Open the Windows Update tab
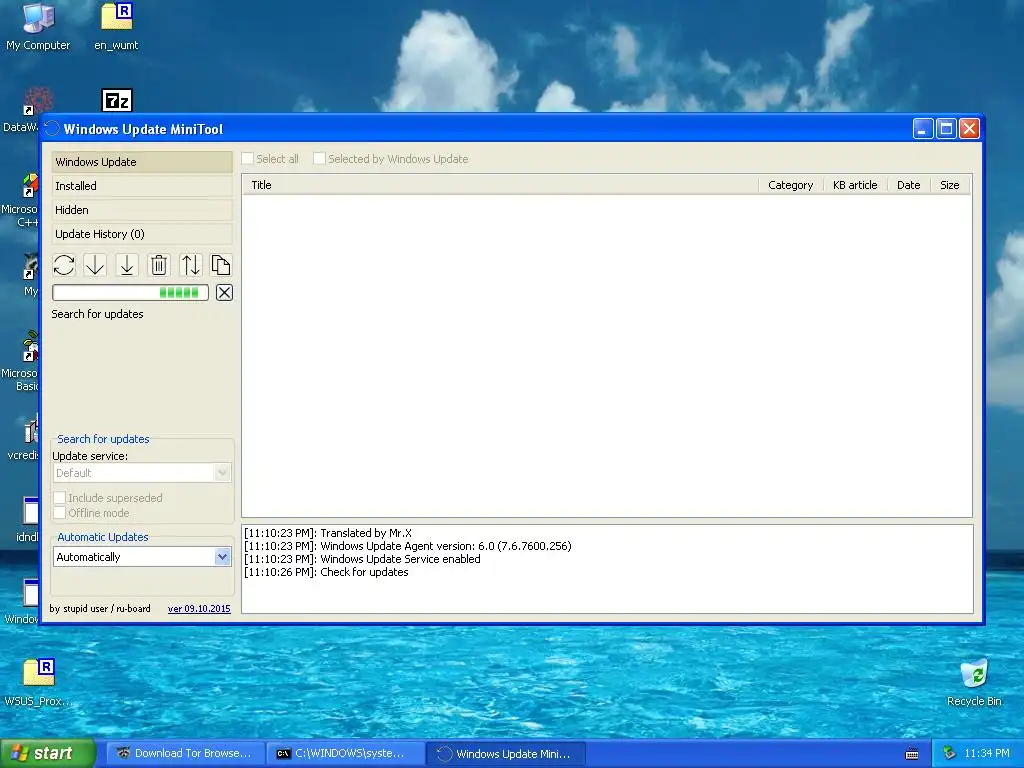 coord(142,162)
